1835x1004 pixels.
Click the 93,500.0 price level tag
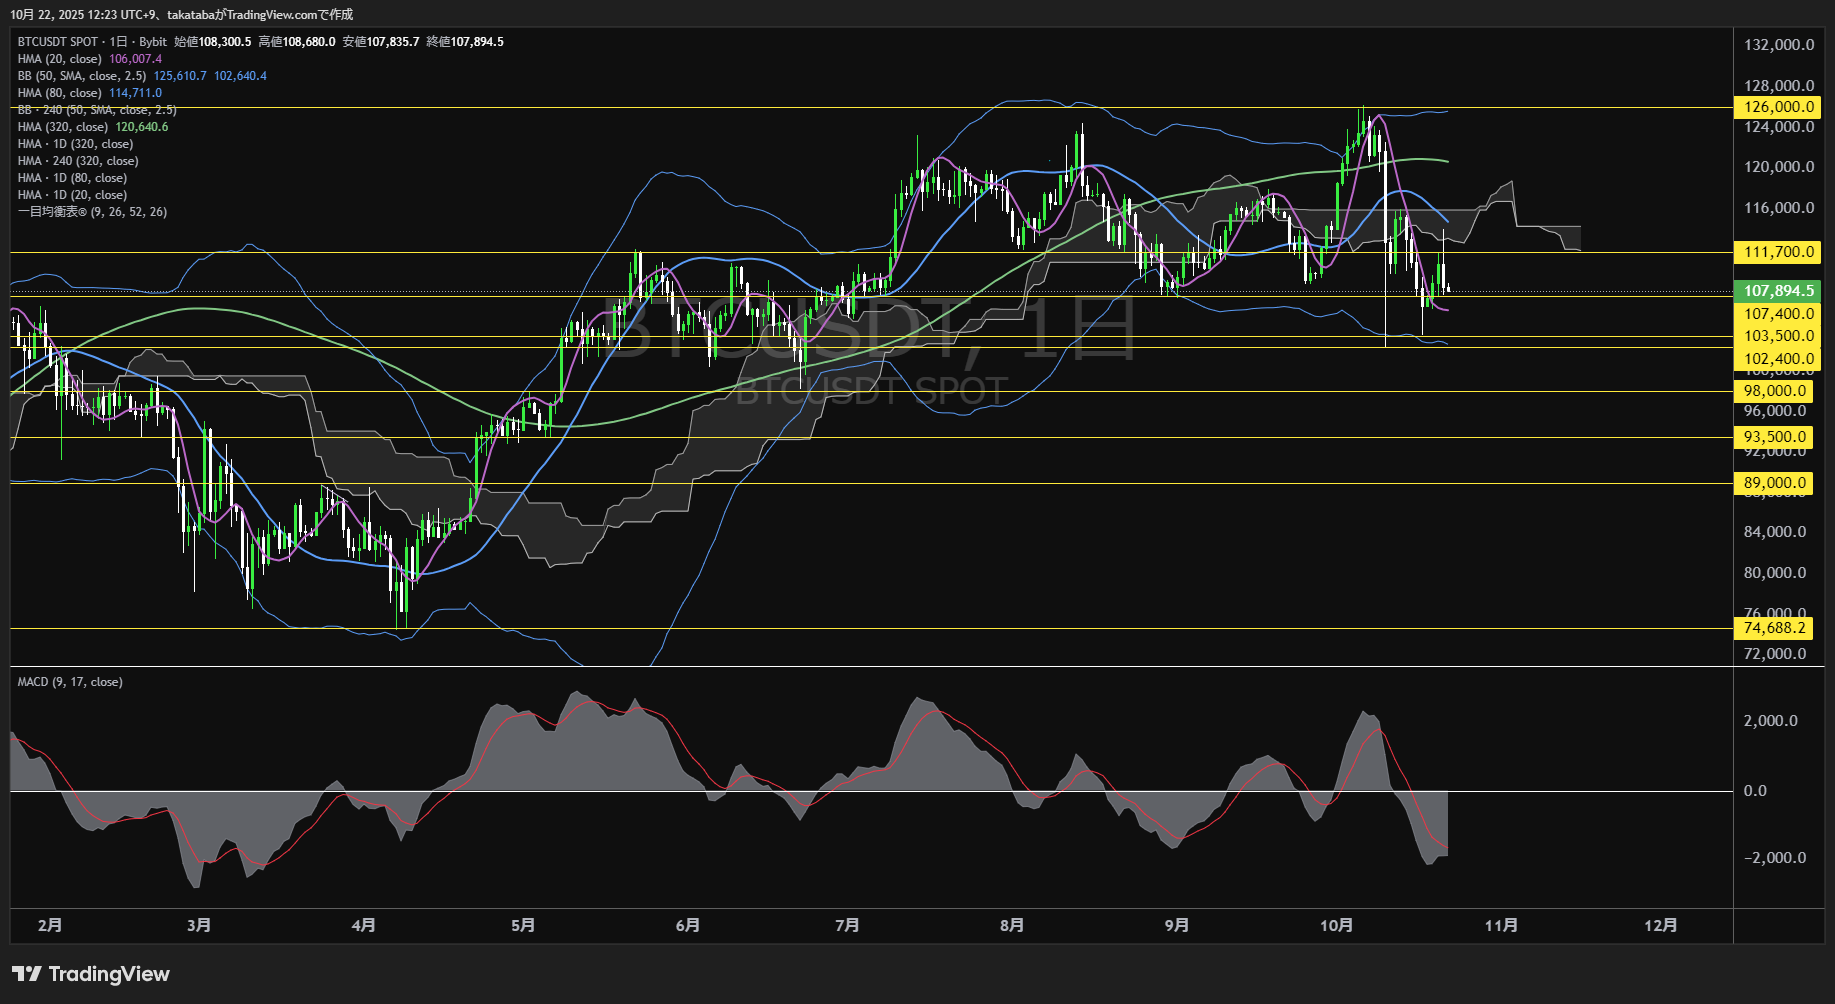(x=1775, y=437)
